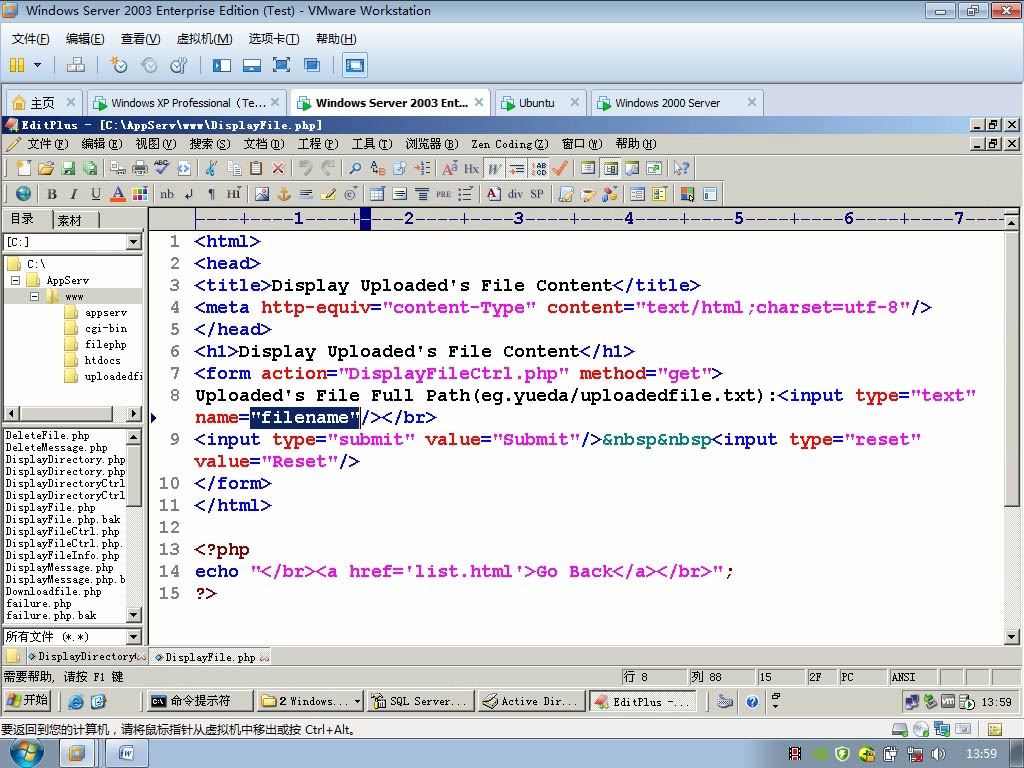Insert a non-breaking space with nb icon
The width and height of the screenshot is (1024, 768).
(x=167, y=194)
